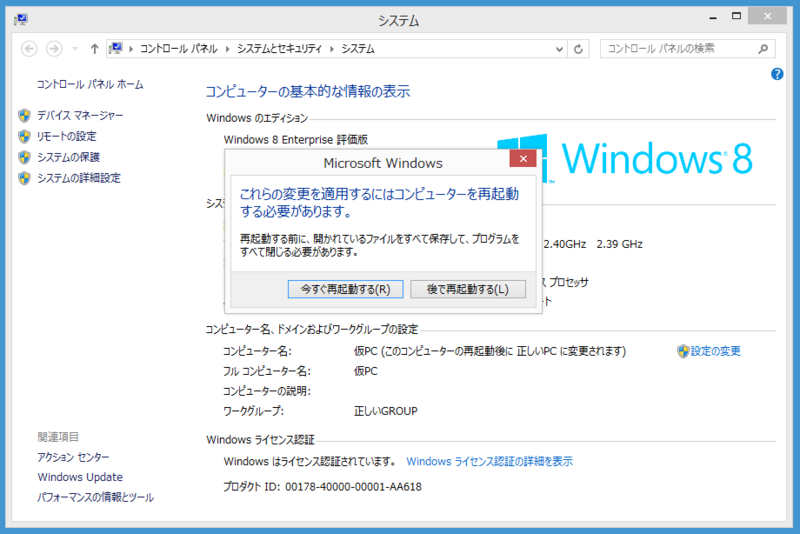Image resolution: width=800 pixels, height=534 pixels.
Task: Click the Windows 8 logo
Action: [x=624, y=158]
